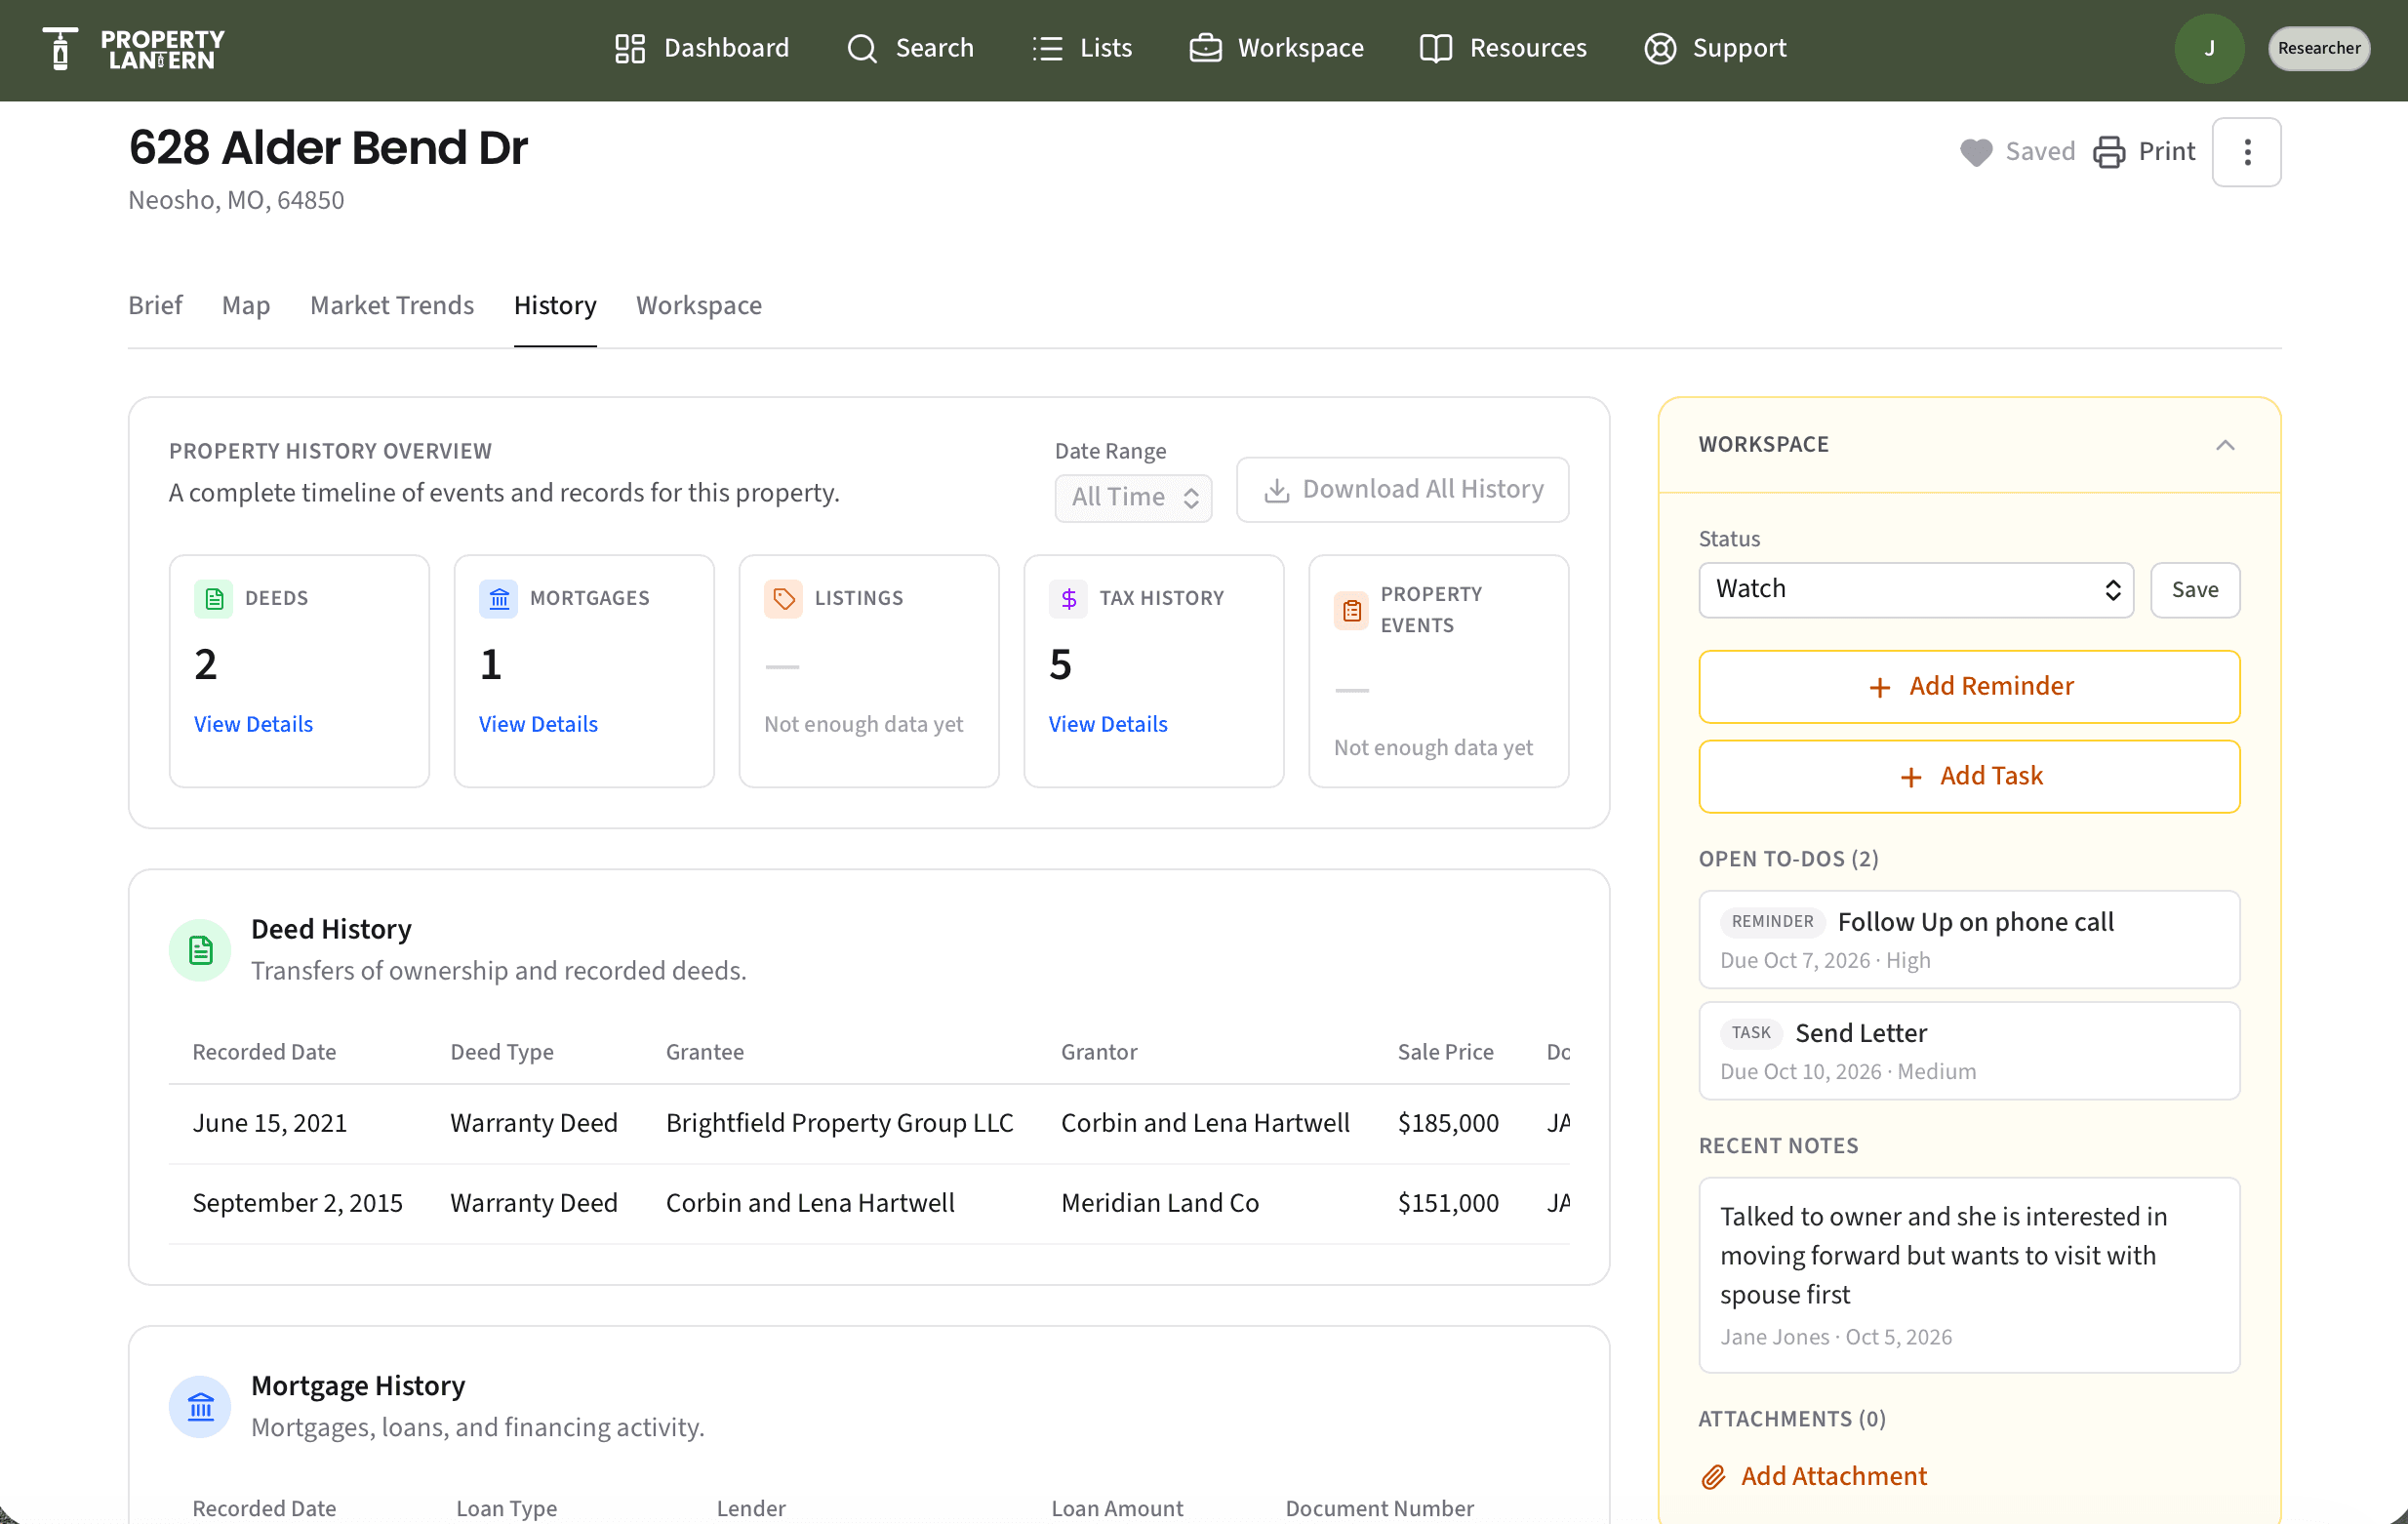Open the Send Letter task

point(1968,1050)
